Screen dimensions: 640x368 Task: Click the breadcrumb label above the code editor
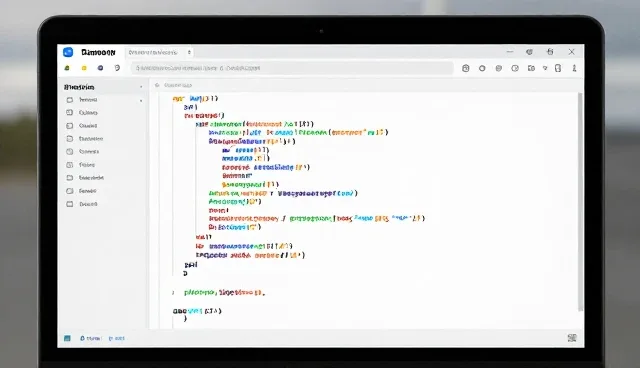[178, 85]
